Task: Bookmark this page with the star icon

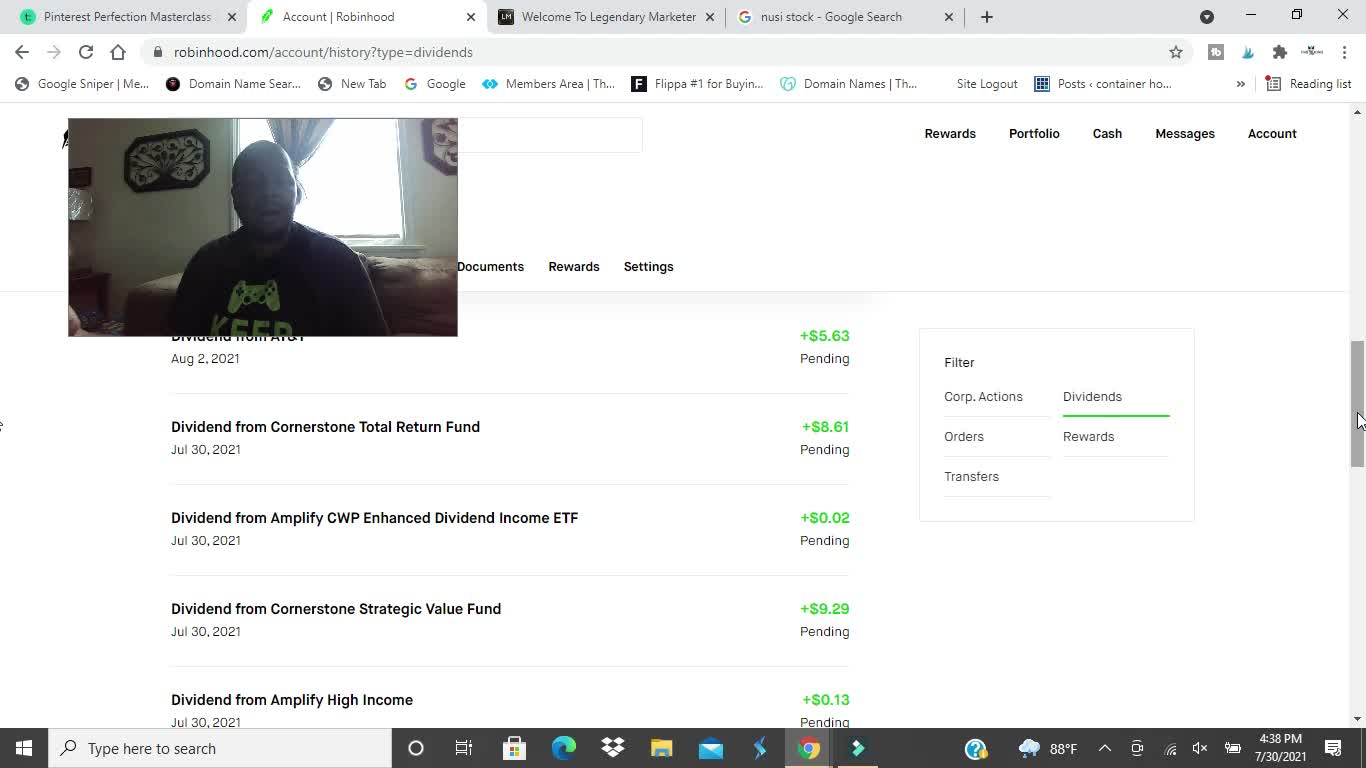Action: [1176, 52]
